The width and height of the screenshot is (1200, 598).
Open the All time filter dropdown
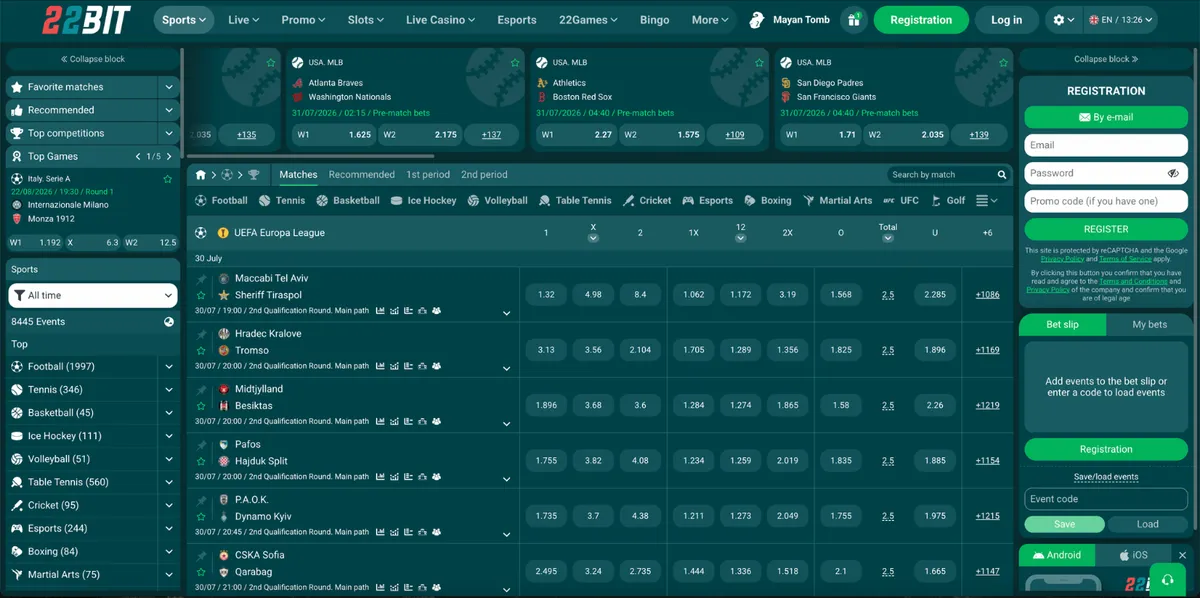[x=93, y=295]
